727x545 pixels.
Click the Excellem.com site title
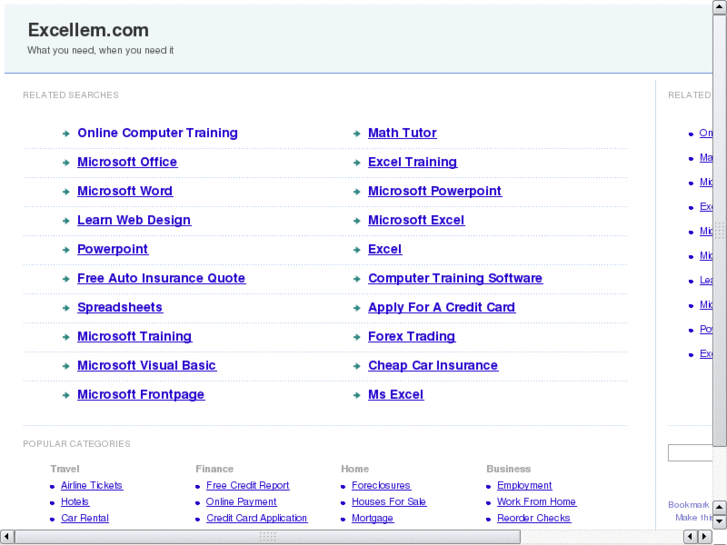tap(88, 30)
